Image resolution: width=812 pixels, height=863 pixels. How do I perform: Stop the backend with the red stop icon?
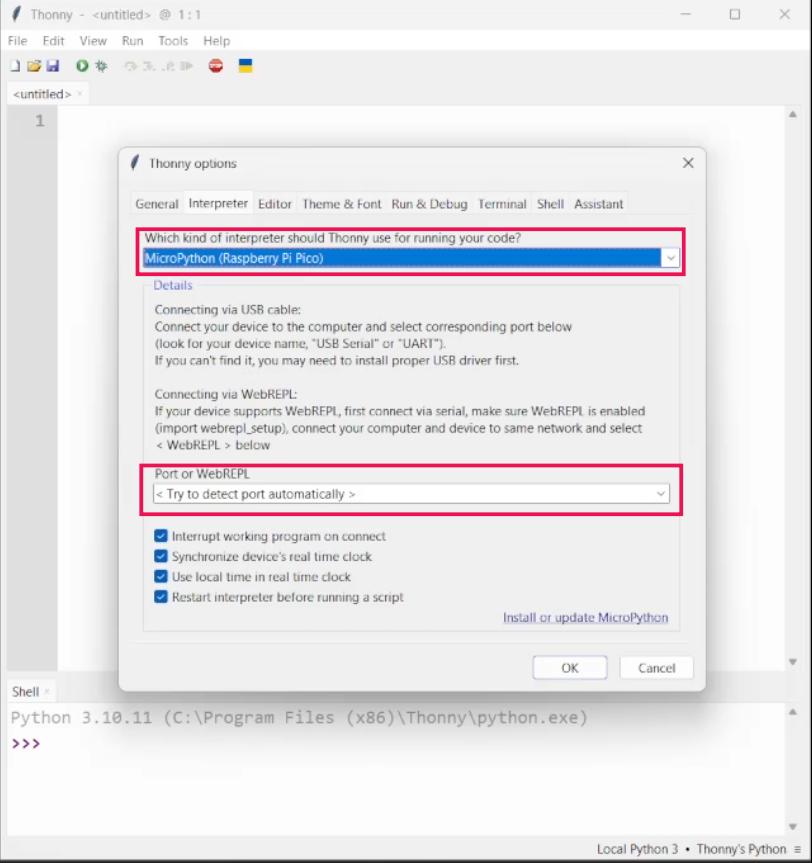point(214,63)
